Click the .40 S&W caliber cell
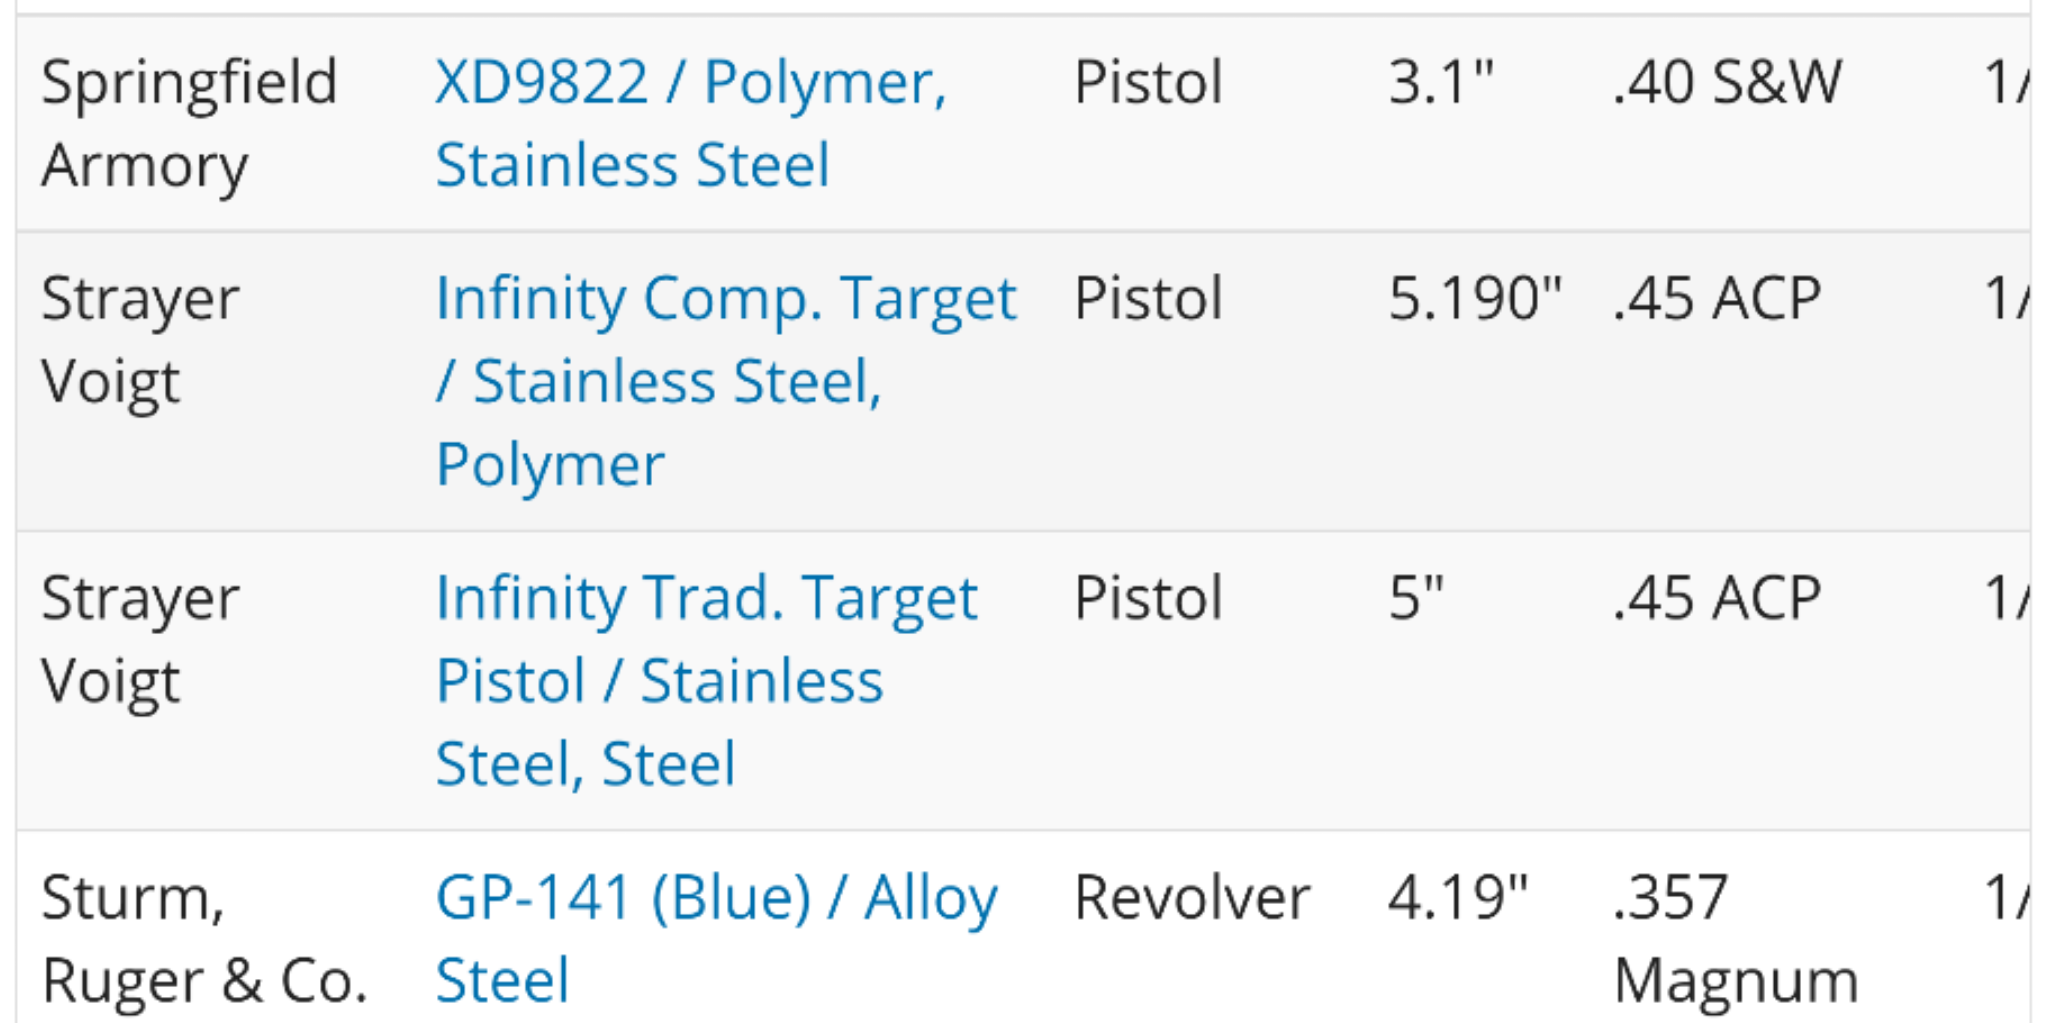 click(1727, 82)
